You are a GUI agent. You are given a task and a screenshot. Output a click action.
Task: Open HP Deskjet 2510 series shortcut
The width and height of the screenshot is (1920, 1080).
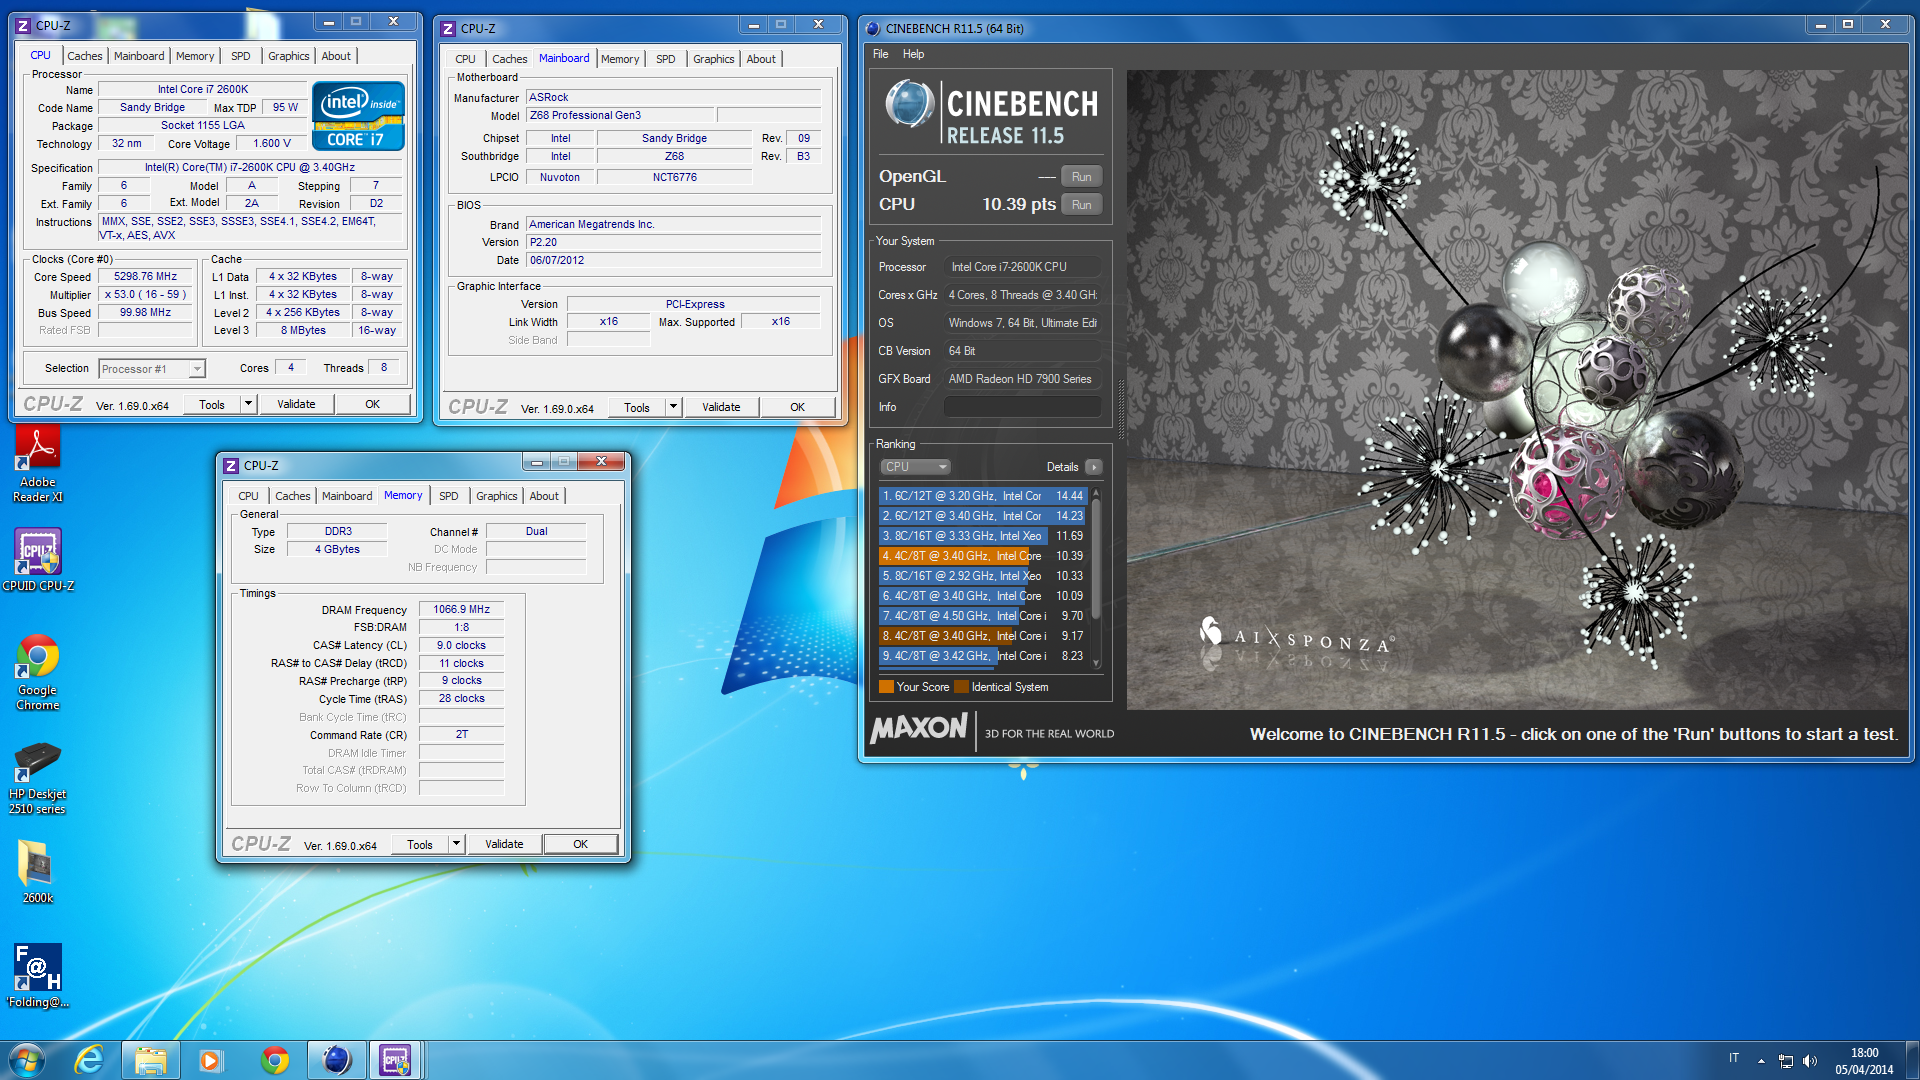[x=38, y=778]
